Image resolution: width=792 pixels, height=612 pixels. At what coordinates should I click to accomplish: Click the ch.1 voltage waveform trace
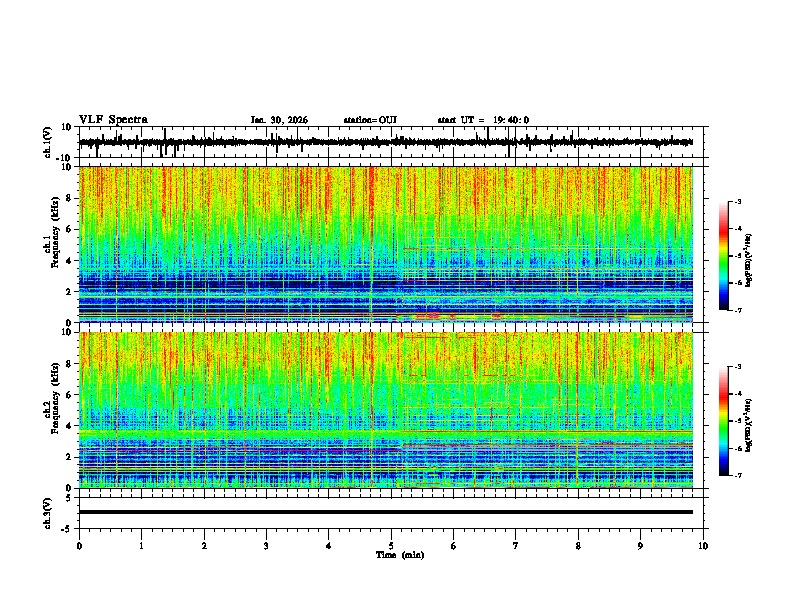click(x=385, y=142)
